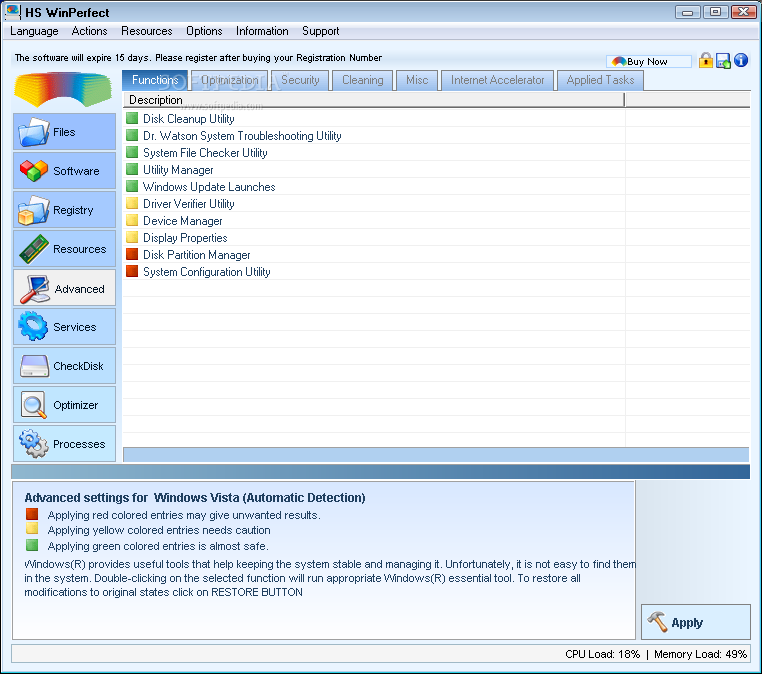This screenshot has width=762, height=674.
Task: Click the save settings disk icon
Action: tap(723, 61)
